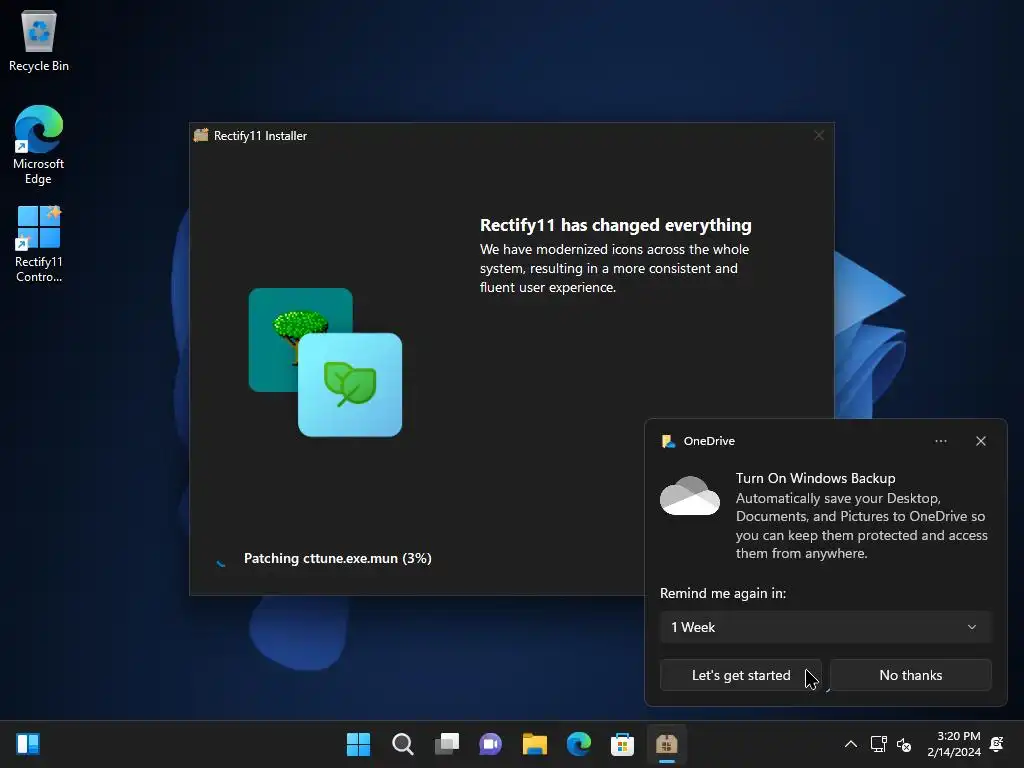The image size is (1024, 768).
Task: Open volume muted tray icon
Action: [904, 744]
